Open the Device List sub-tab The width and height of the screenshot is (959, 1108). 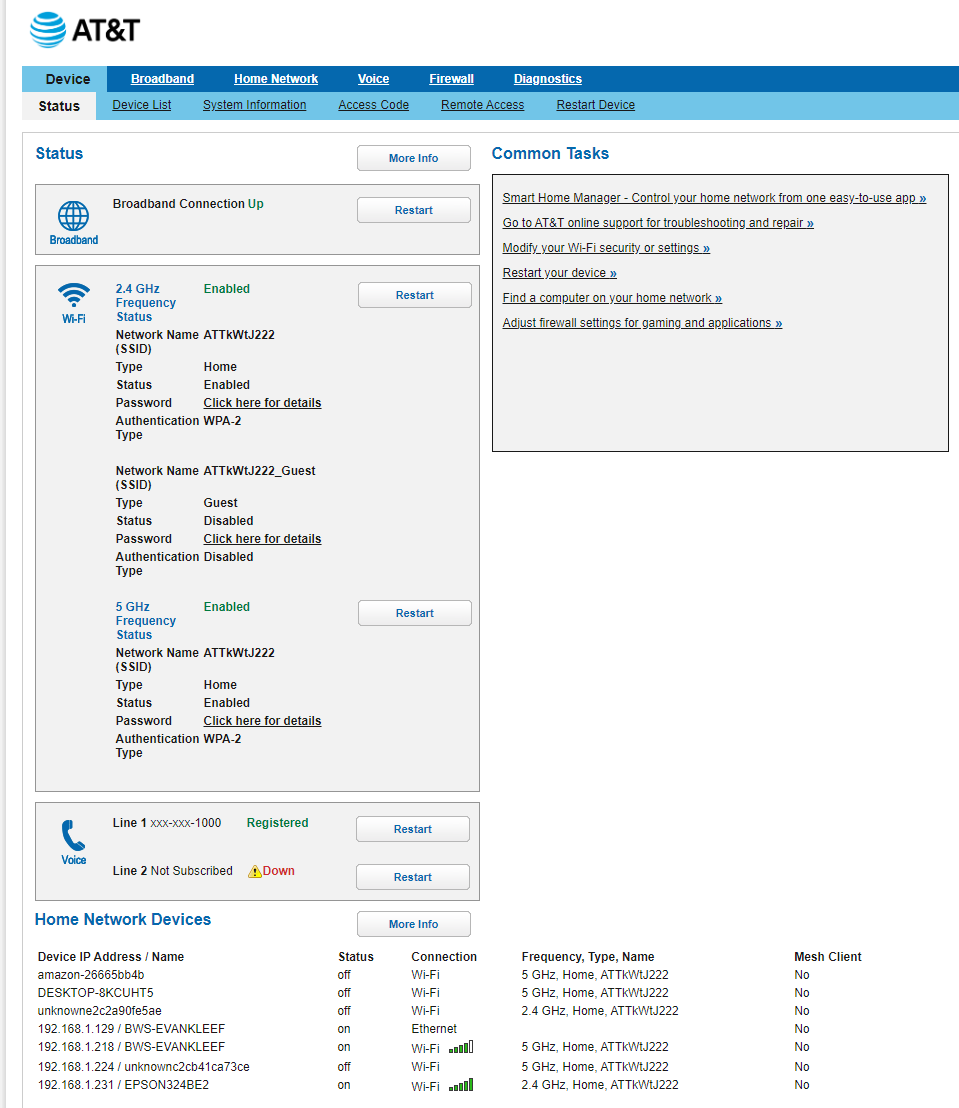tap(141, 105)
